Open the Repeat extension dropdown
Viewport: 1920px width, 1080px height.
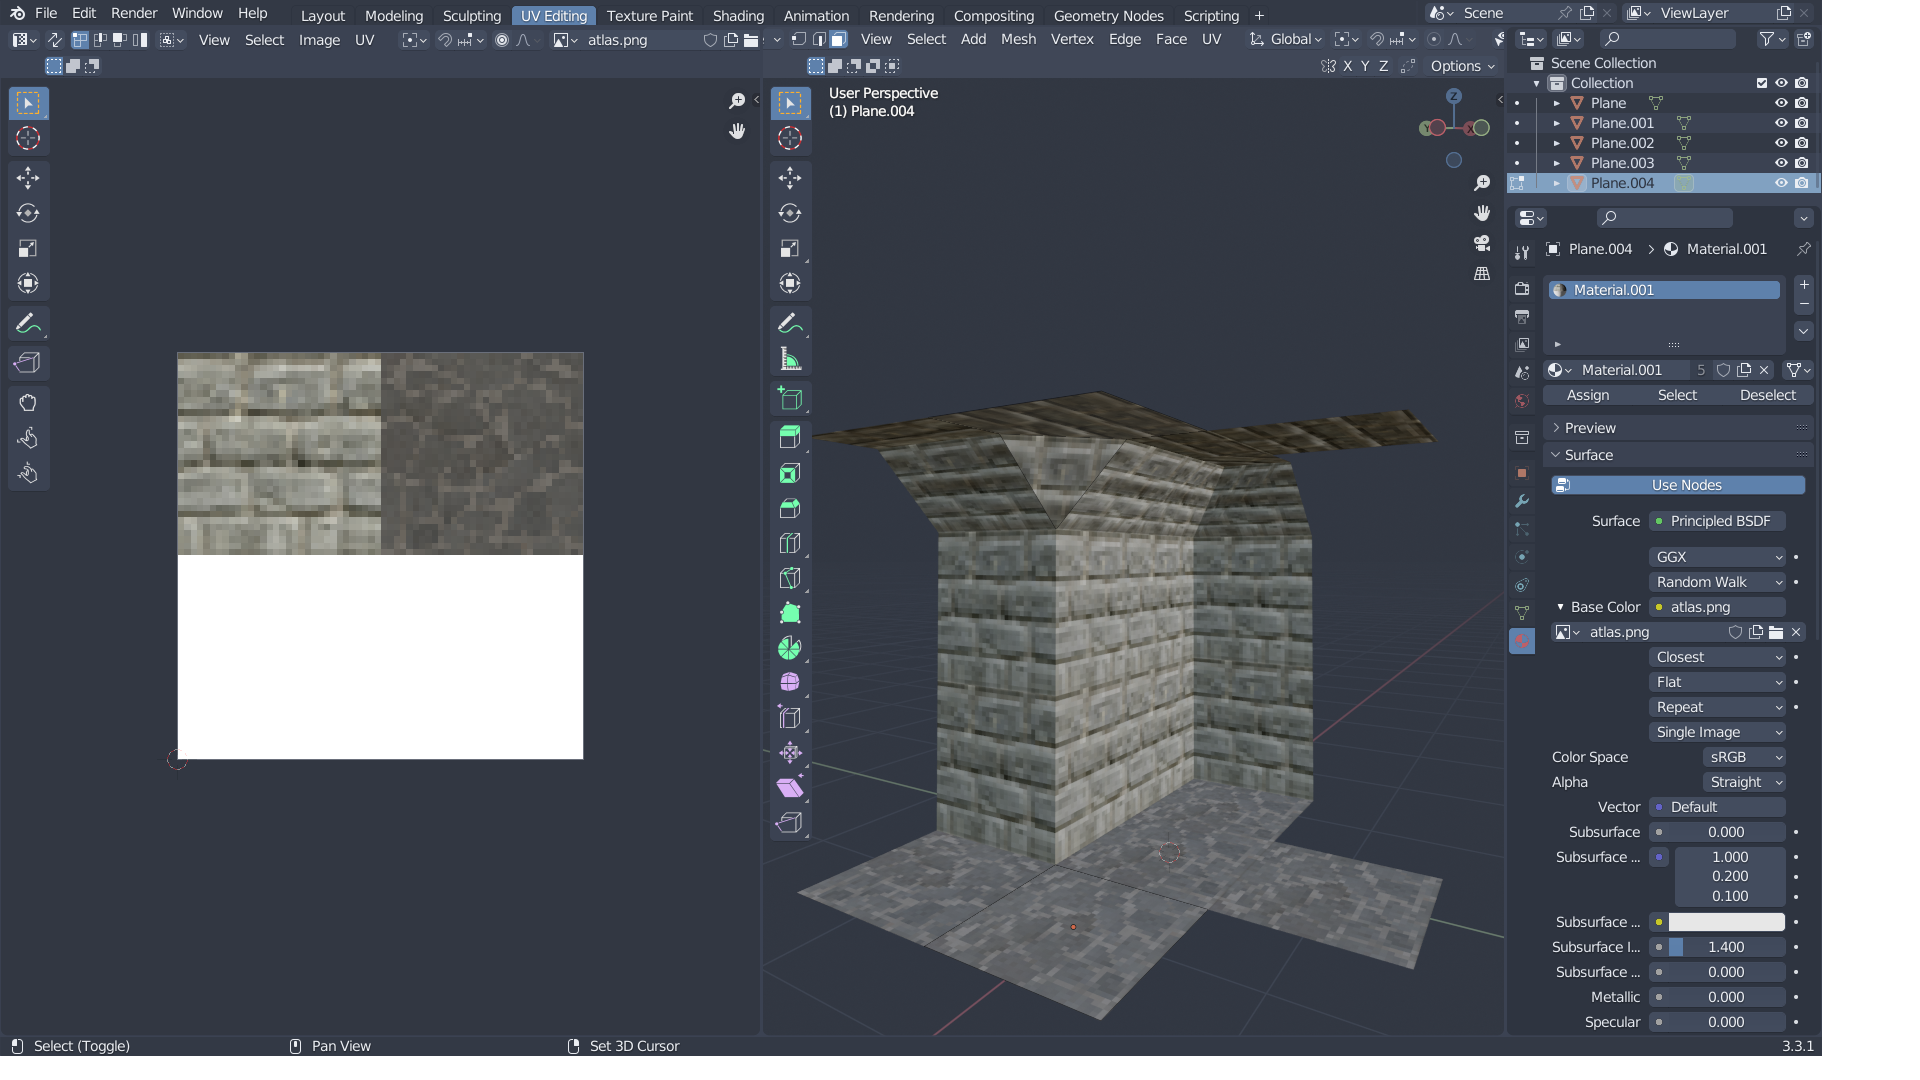pyautogui.click(x=1717, y=707)
